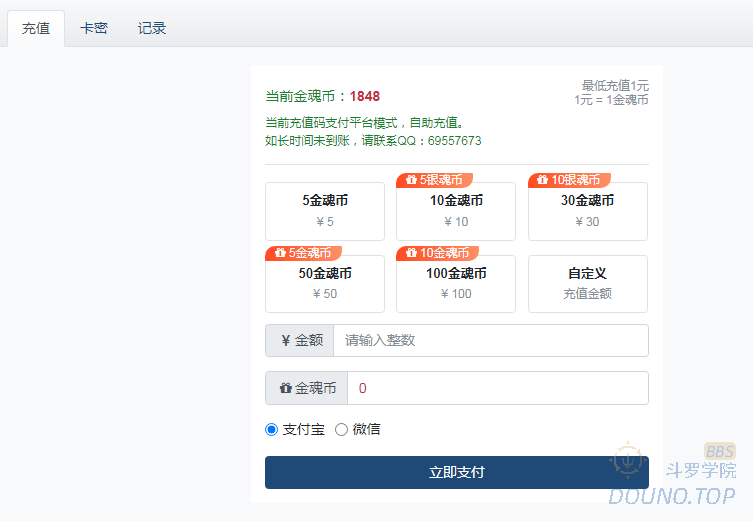Select the 自定义 充值金额 option
753x521 pixels.
click(587, 284)
